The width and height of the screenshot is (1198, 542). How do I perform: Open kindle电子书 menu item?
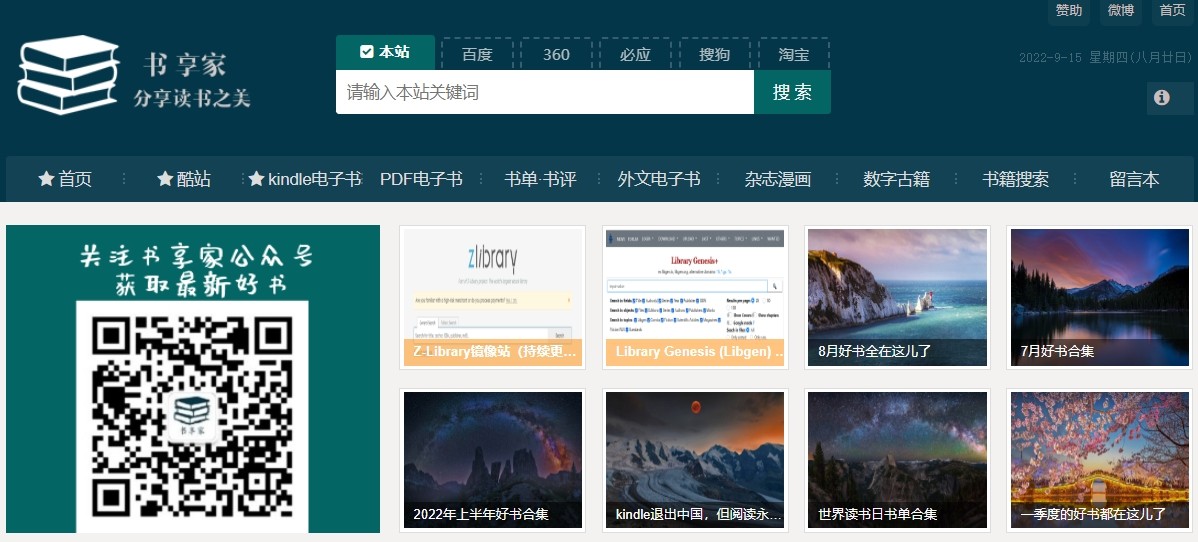pyautogui.click(x=315, y=179)
